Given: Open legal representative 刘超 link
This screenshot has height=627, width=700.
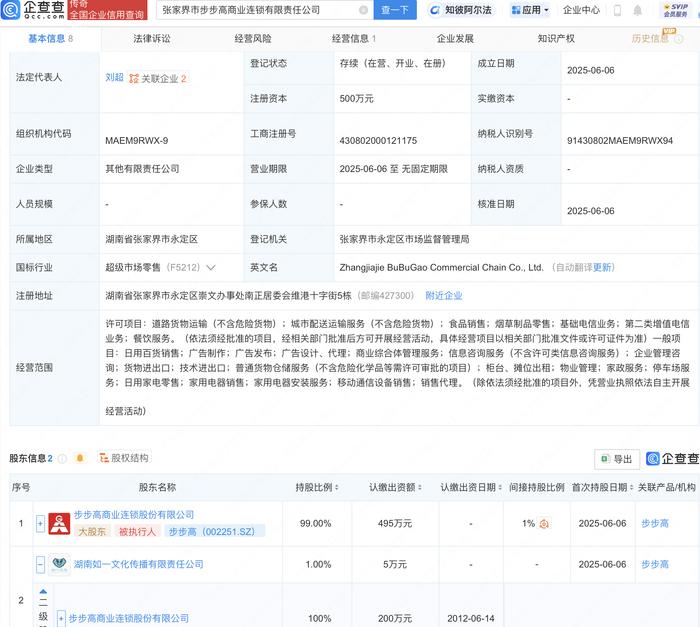Looking at the screenshot, I should 114,77.
